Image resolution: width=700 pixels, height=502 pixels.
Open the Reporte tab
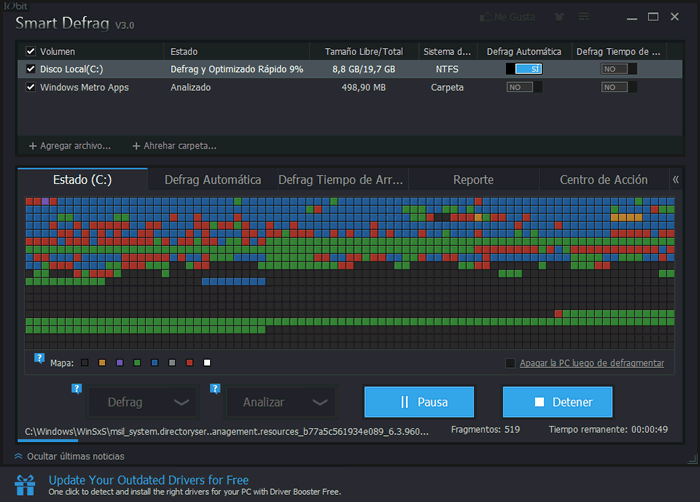point(473,180)
